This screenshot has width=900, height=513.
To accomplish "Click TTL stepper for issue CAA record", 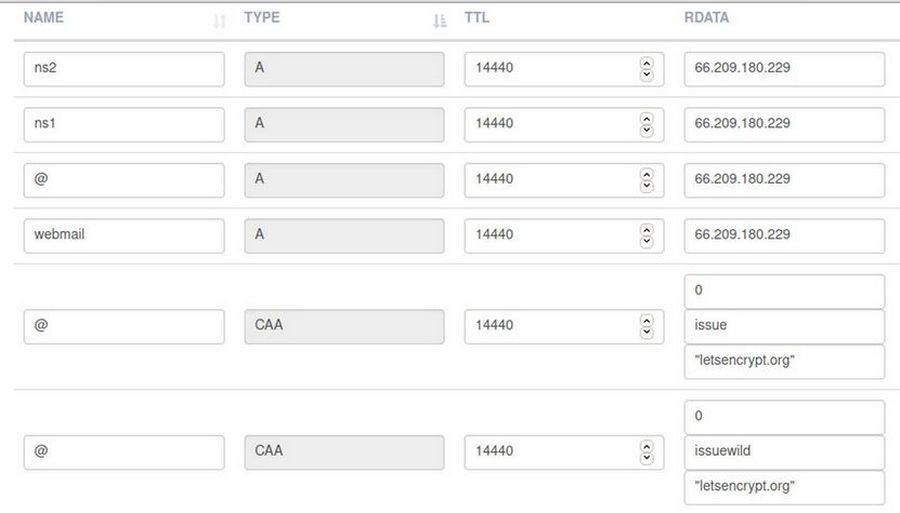I will 646,326.
